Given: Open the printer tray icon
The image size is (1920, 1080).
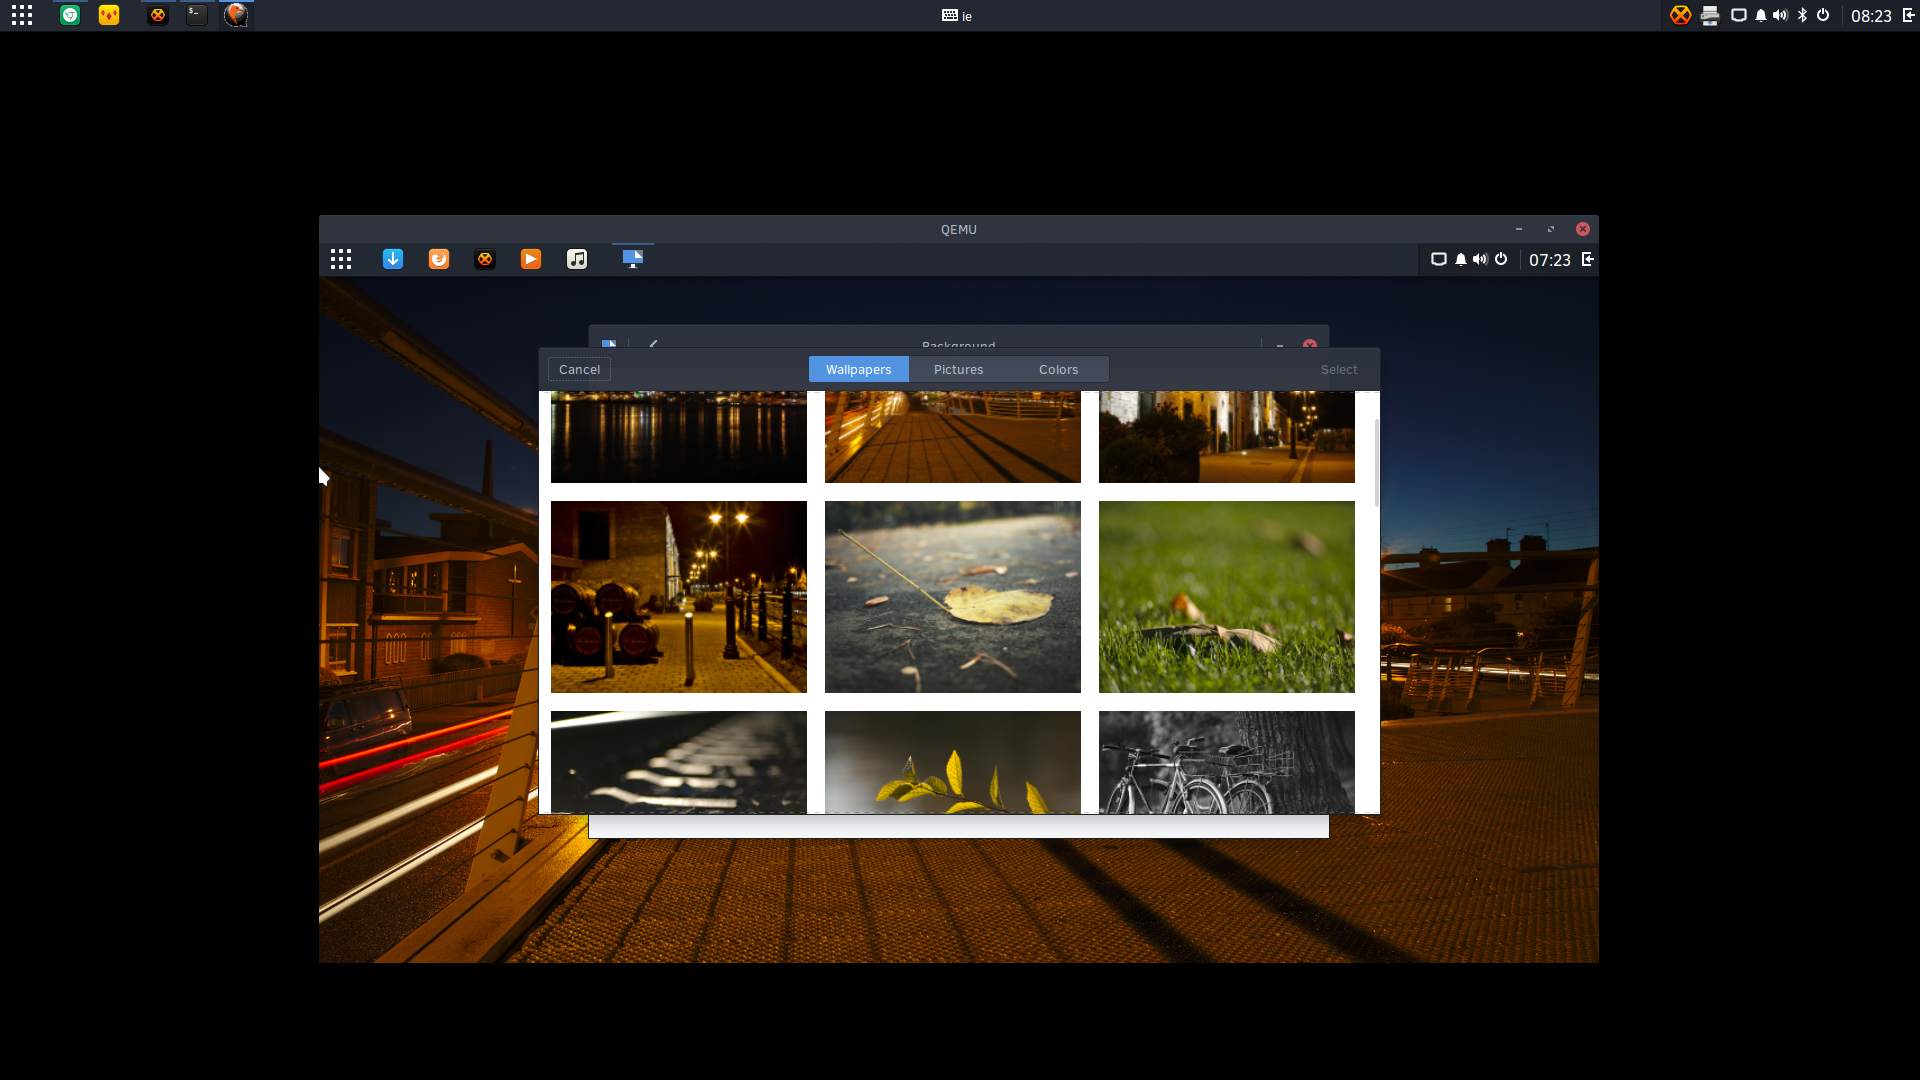Looking at the screenshot, I should [1710, 15].
